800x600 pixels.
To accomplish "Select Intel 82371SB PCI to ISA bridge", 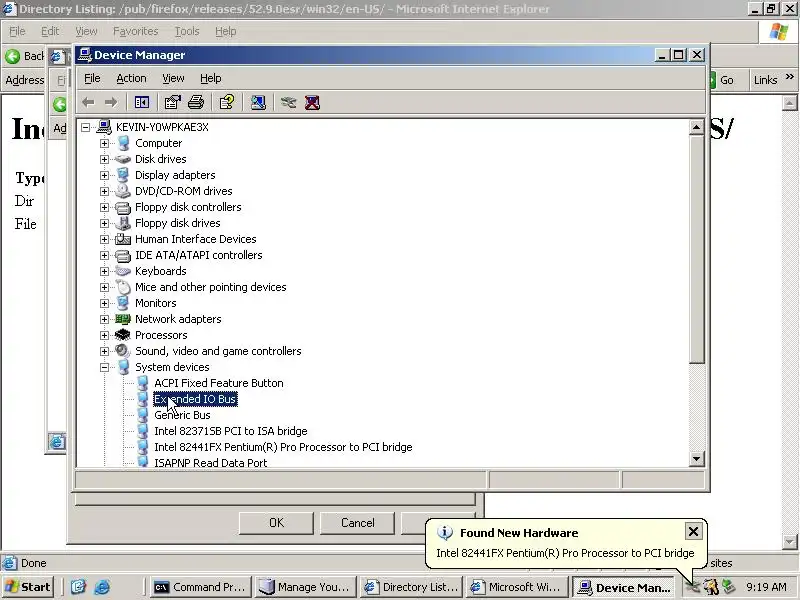I will [231, 431].
